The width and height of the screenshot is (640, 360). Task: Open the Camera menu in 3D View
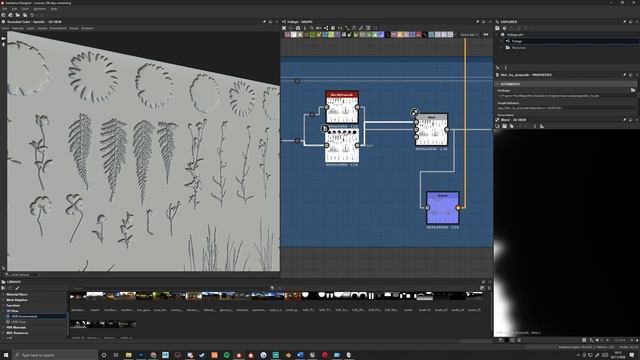pyautogui.click(x=42, y=29)
